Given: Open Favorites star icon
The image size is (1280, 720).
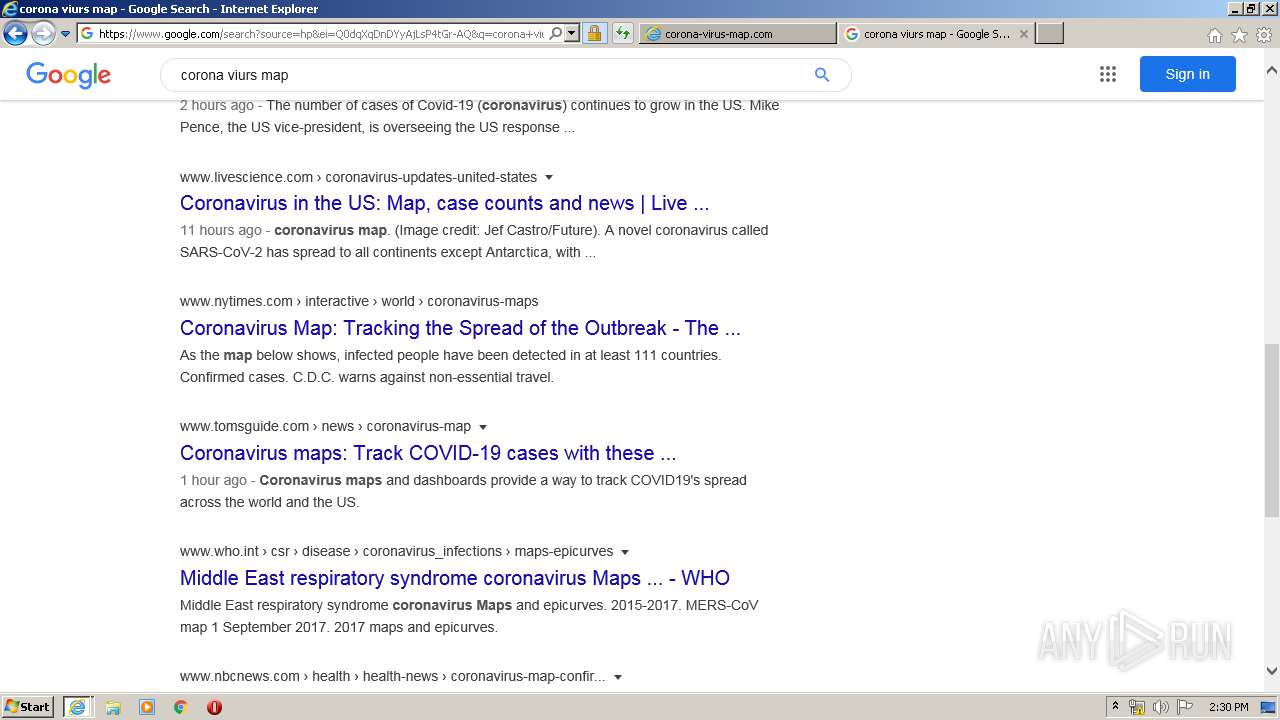Looking at the screenshot, I should [1239, 35].
